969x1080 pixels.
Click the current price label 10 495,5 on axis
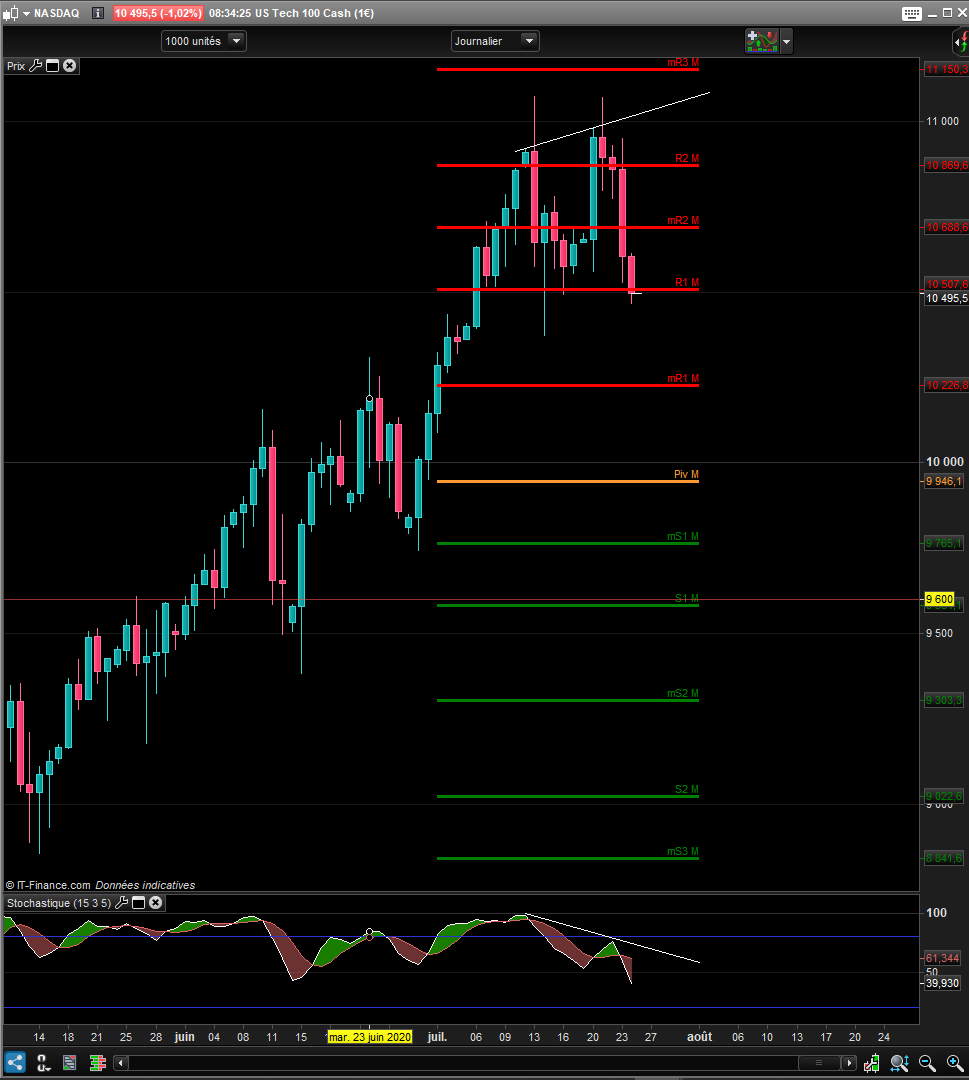click(x=946, y=298)
